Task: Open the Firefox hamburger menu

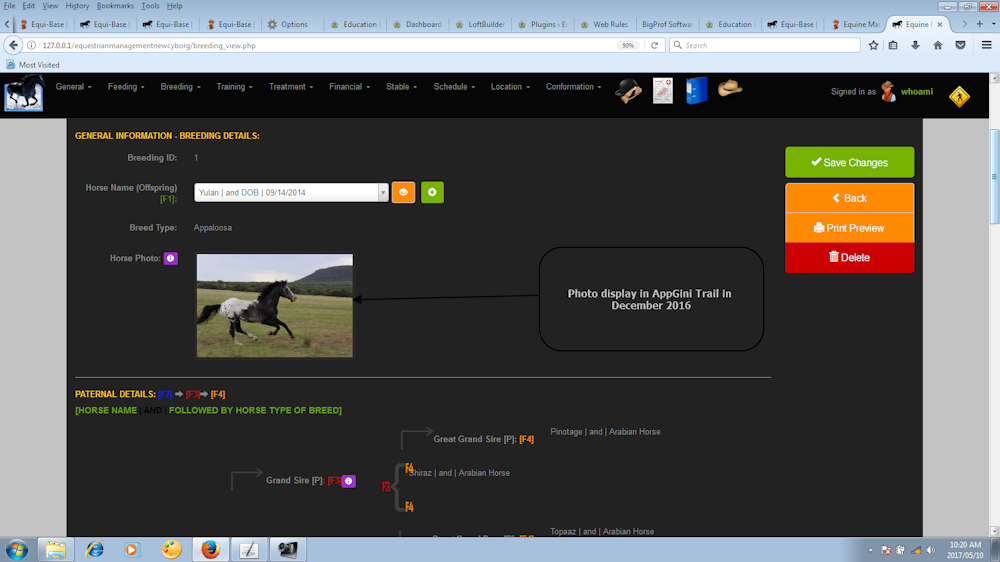Action: [x=987, y=45]
